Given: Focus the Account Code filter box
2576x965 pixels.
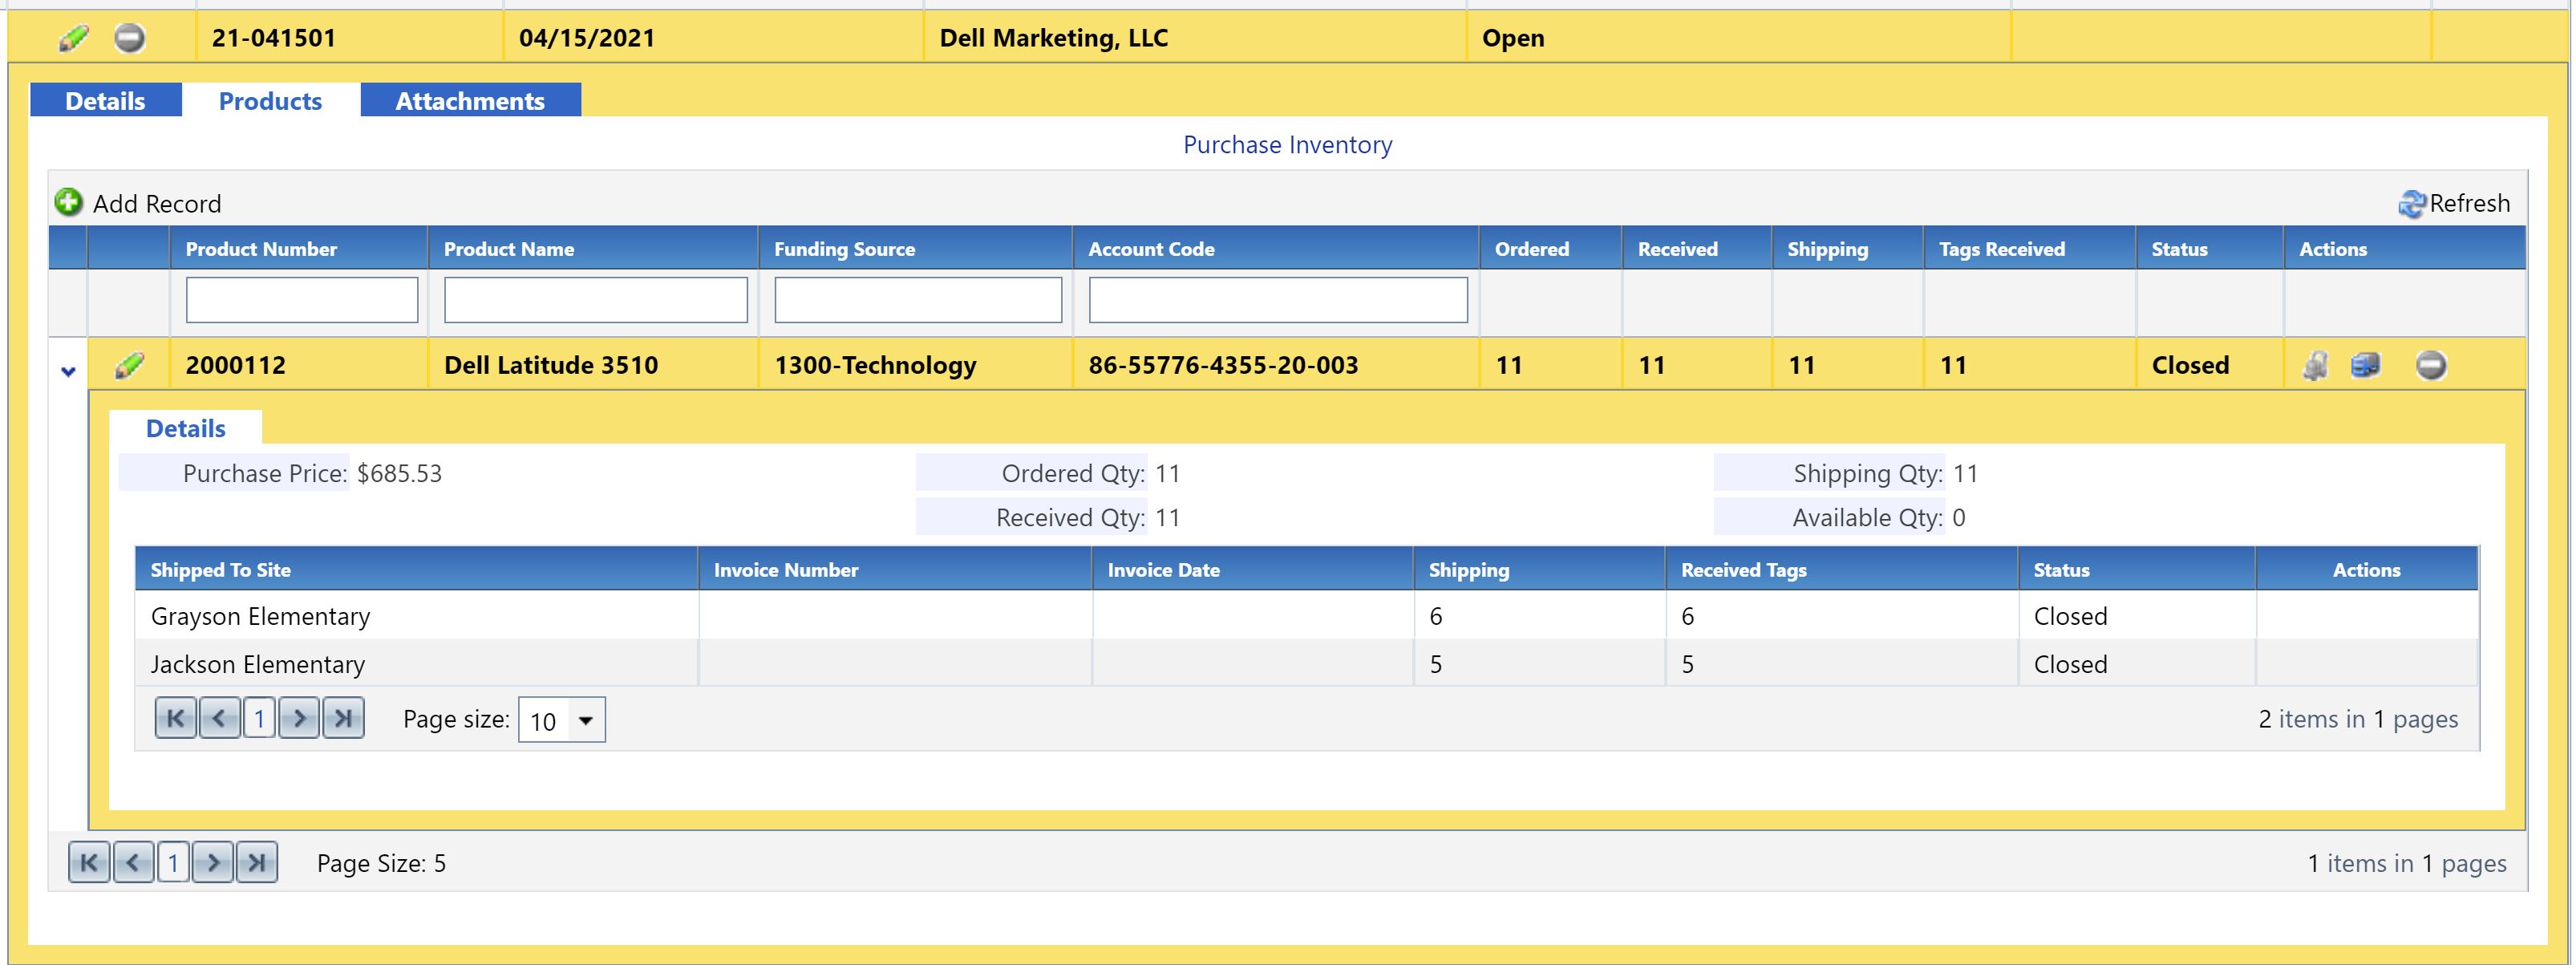Looking at the screenshot, I should point(1278,300).
